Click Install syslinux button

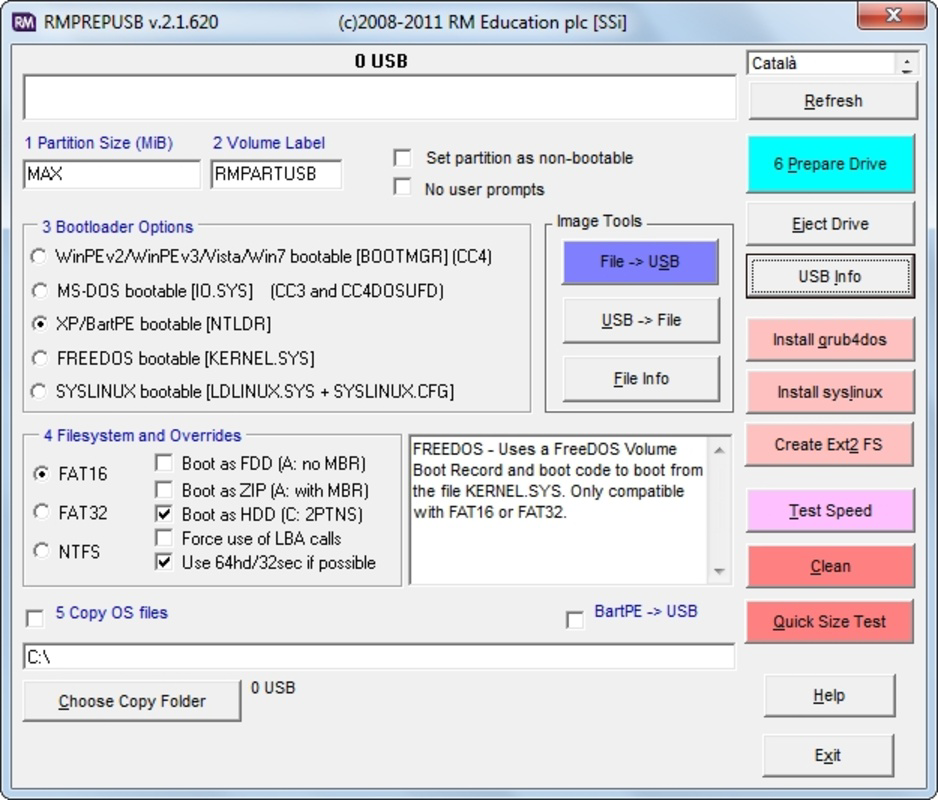830,392
